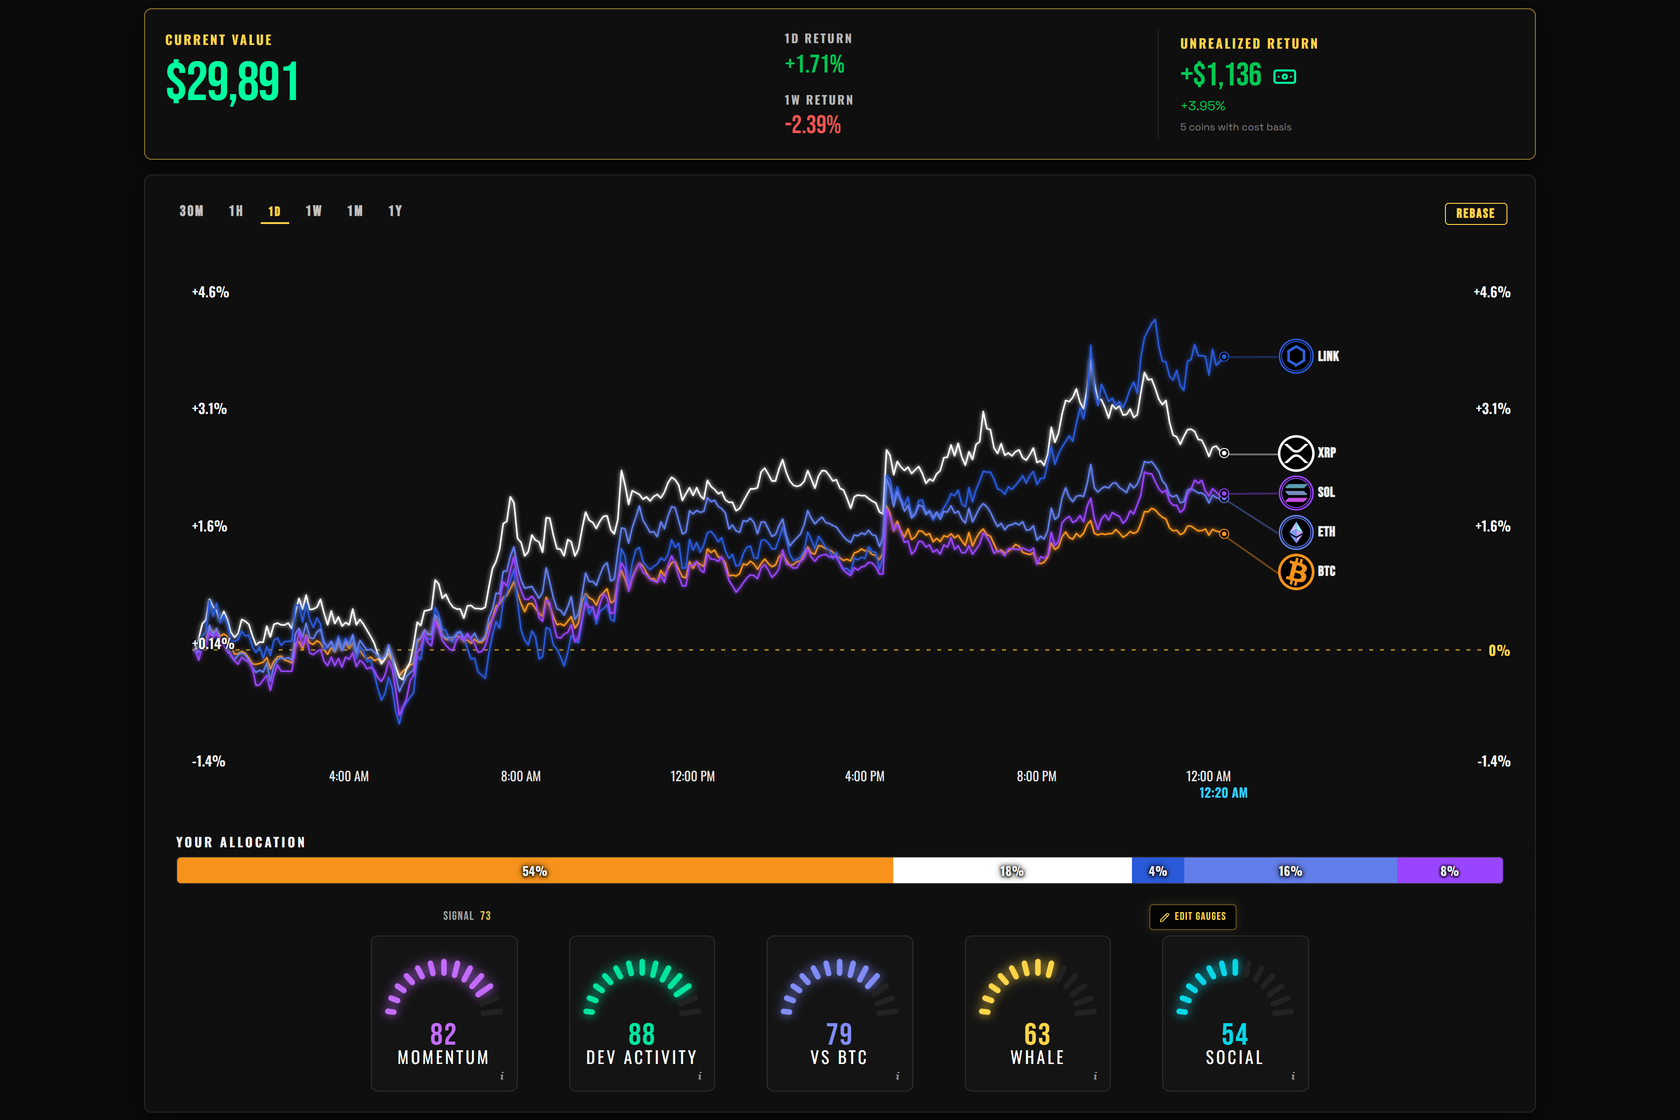Image resolution: width=1680 pixels, height=1120 pixels.
Task: Click the +$1,136 unrealized return amount
Action: (x=1221, y=75)
